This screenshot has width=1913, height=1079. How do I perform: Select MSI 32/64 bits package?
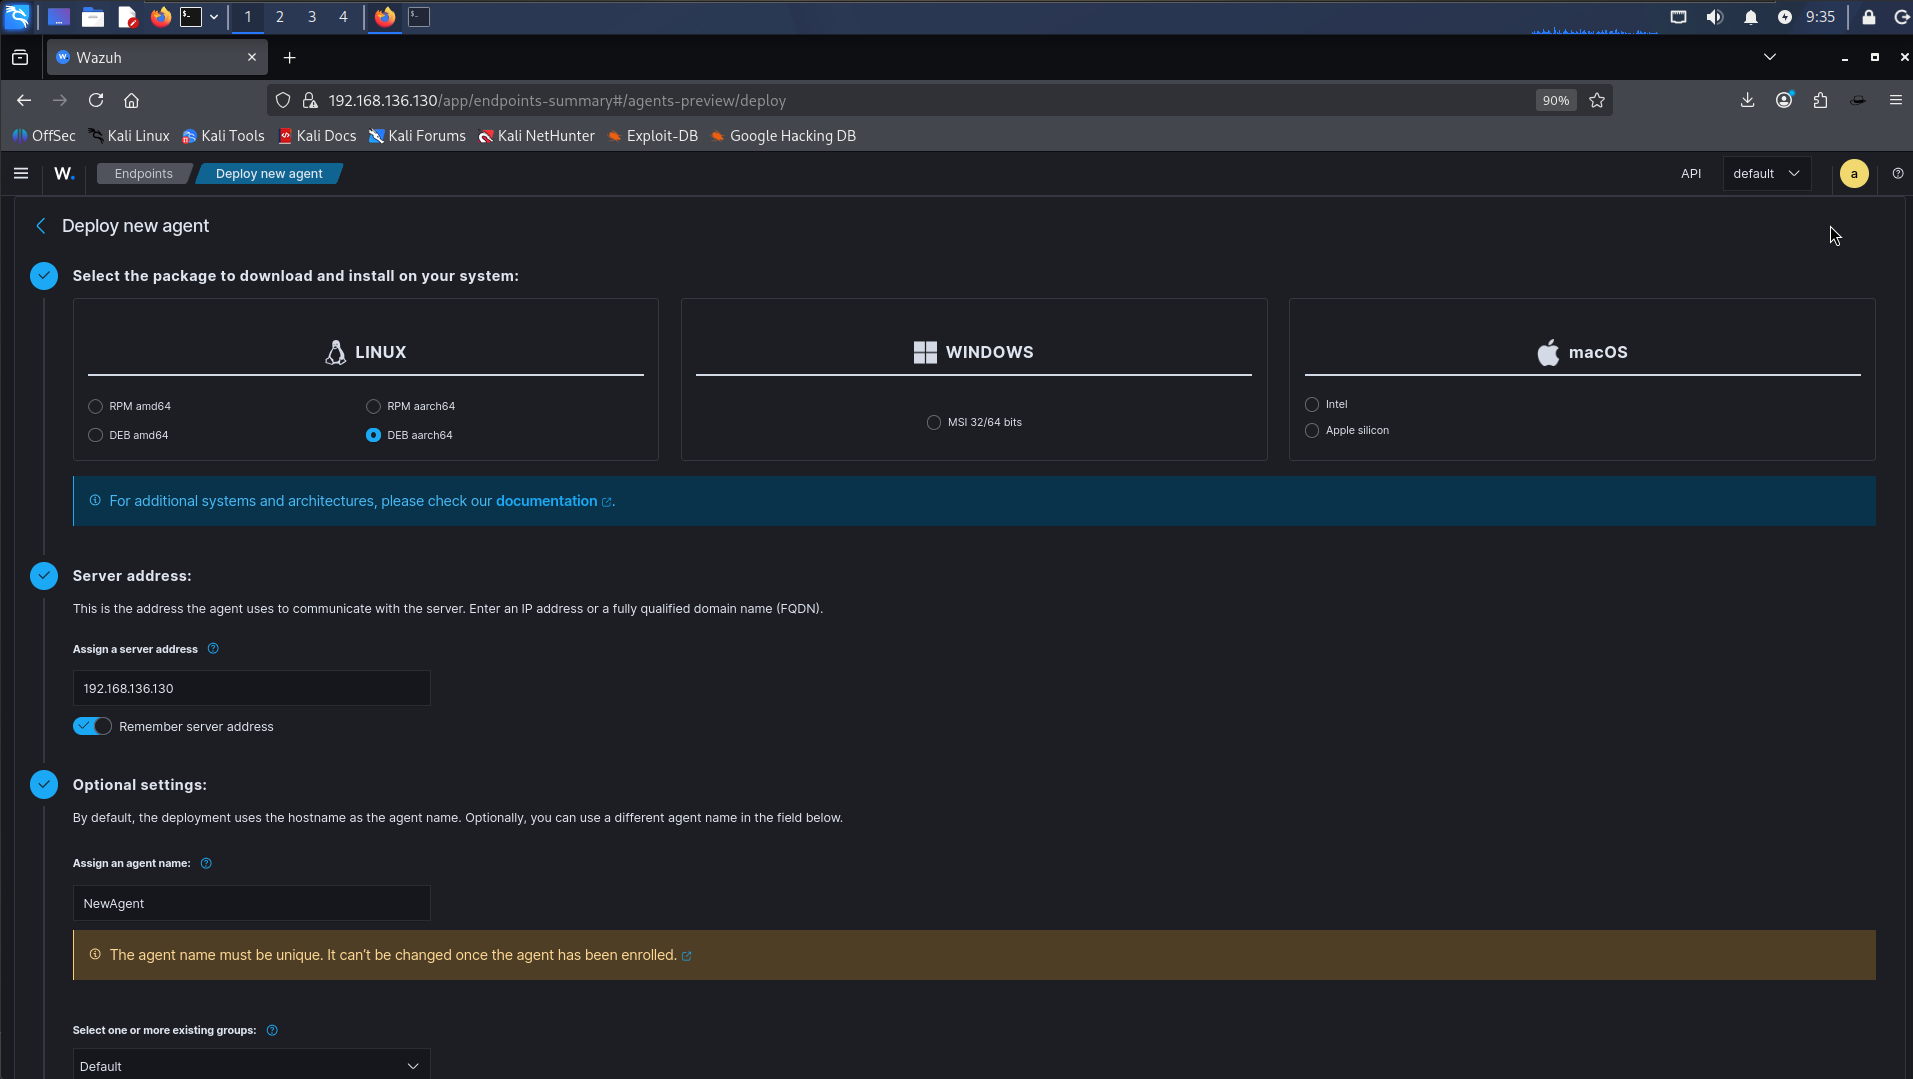[933, 422]
